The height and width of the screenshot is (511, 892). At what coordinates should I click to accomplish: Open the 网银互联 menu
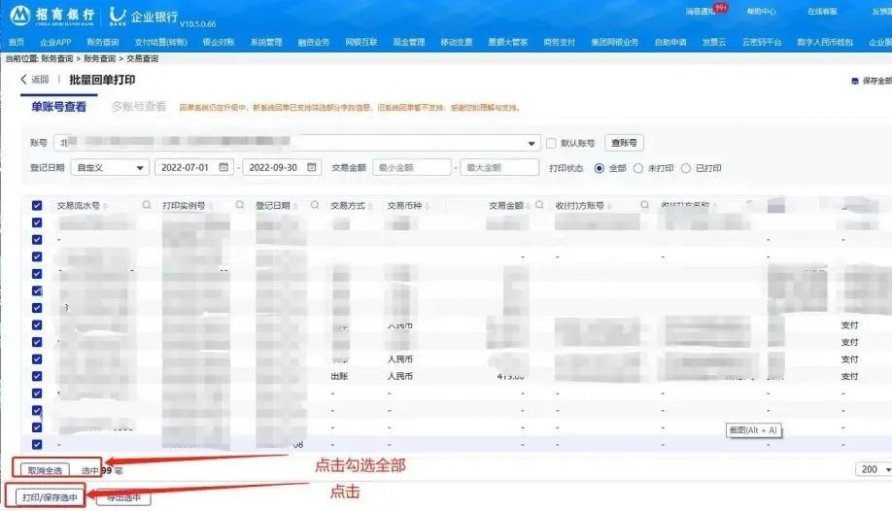click(361, 42)
